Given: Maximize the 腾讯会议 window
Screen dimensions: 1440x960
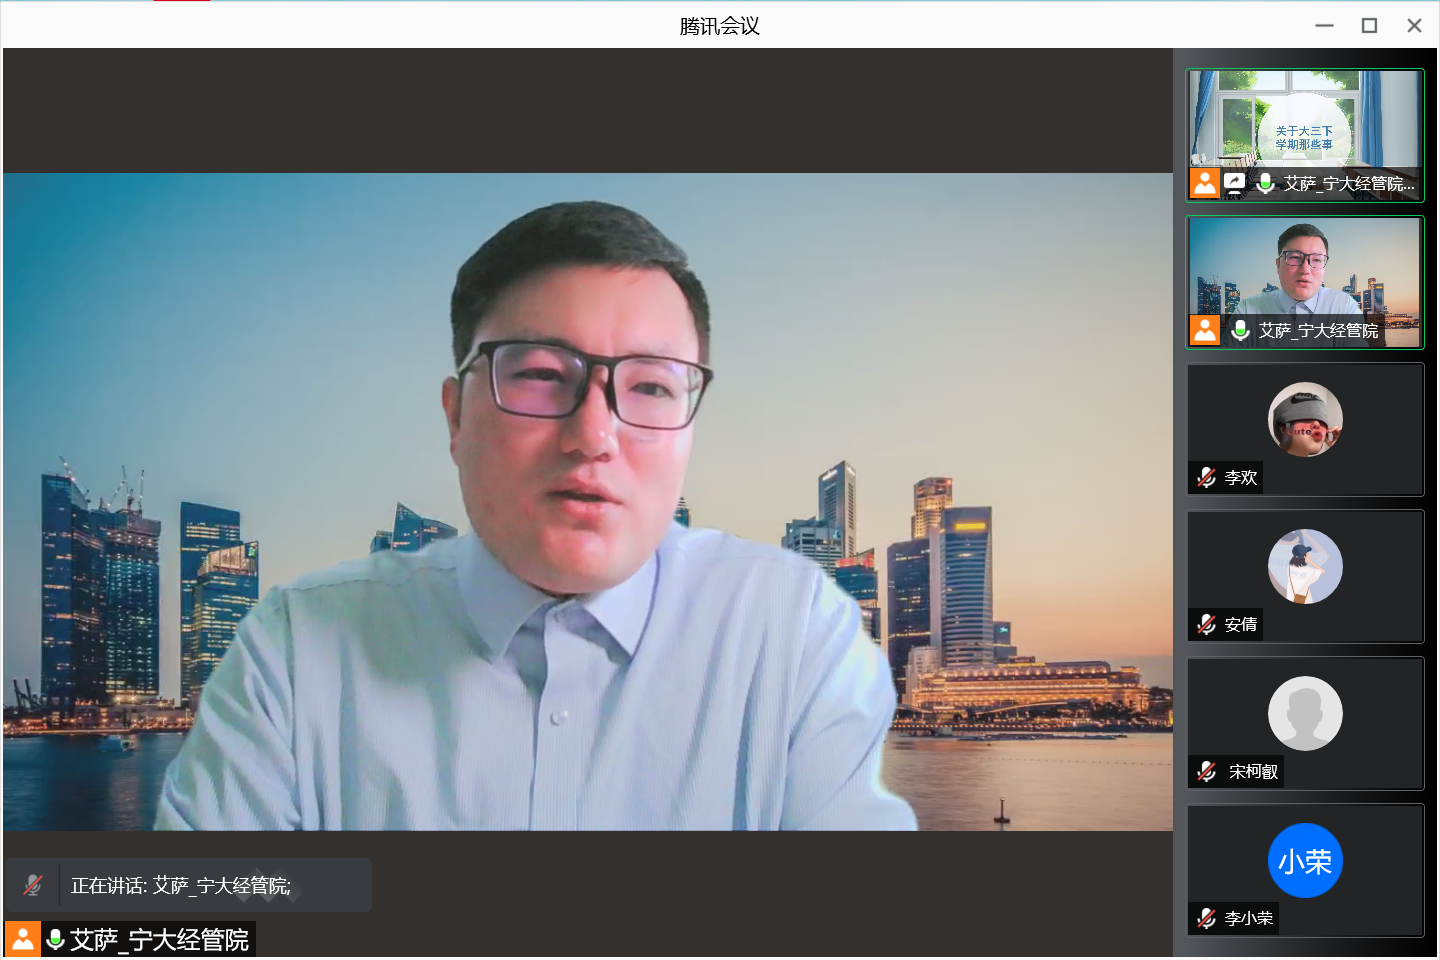Looking at the screenshot, I should point(1369,26).
